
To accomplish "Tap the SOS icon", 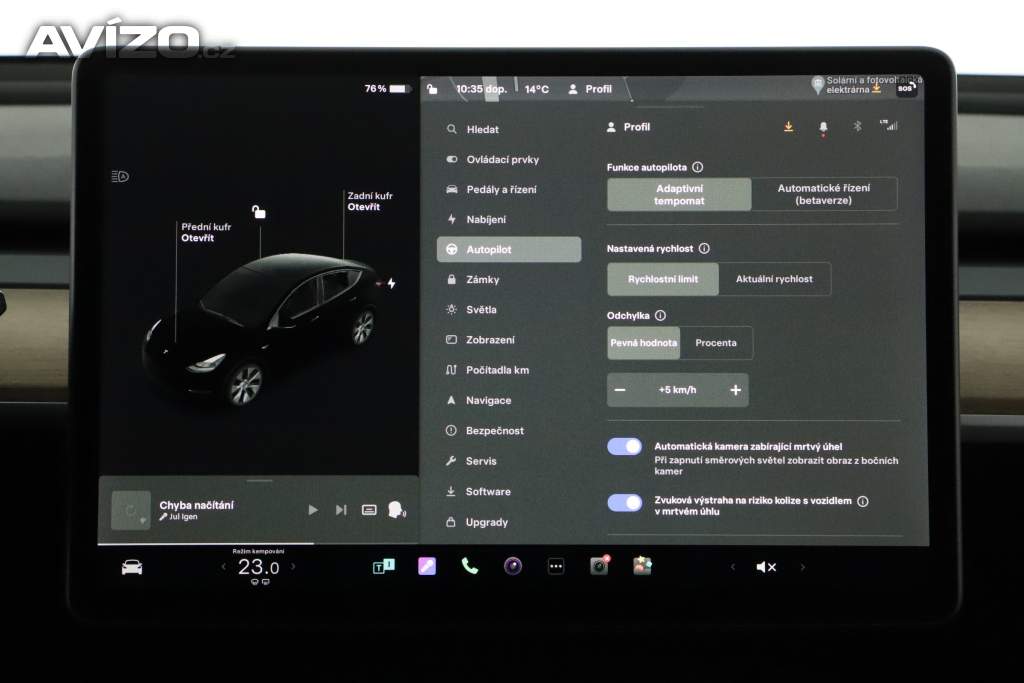I will point(906,88).
